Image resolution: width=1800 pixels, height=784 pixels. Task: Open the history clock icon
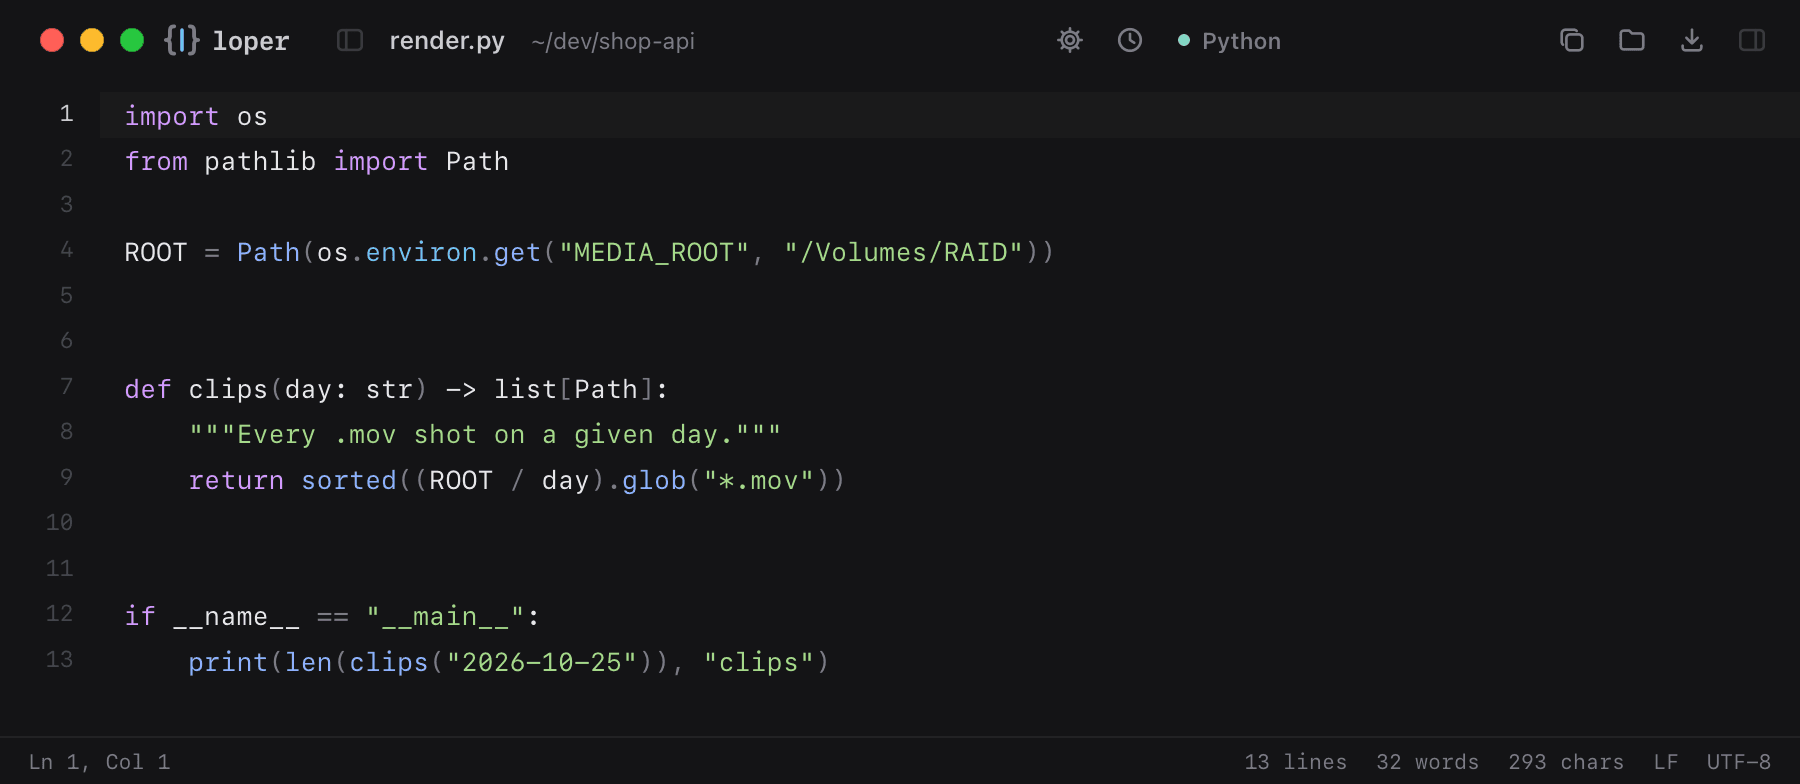tap(1130, 40)
